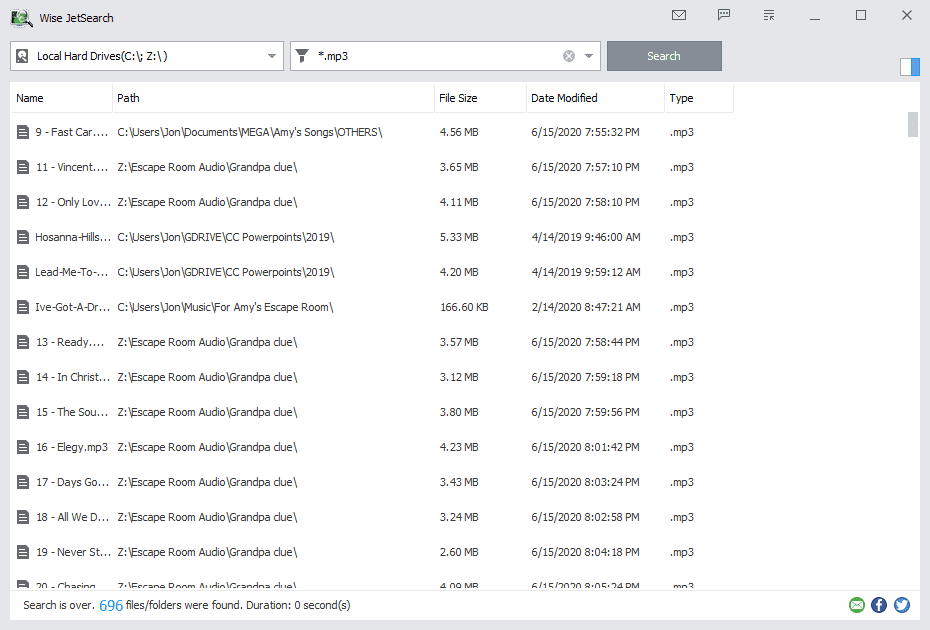Click file icon of 12 - Only Lov row
This screenshot has height=630, width=930.
pyautogui.click(x=23, y=202)
